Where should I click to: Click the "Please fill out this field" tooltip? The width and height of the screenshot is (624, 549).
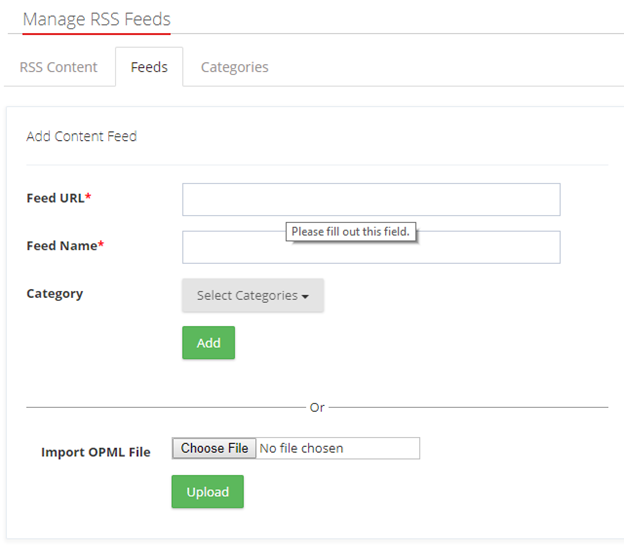[350, 232]
